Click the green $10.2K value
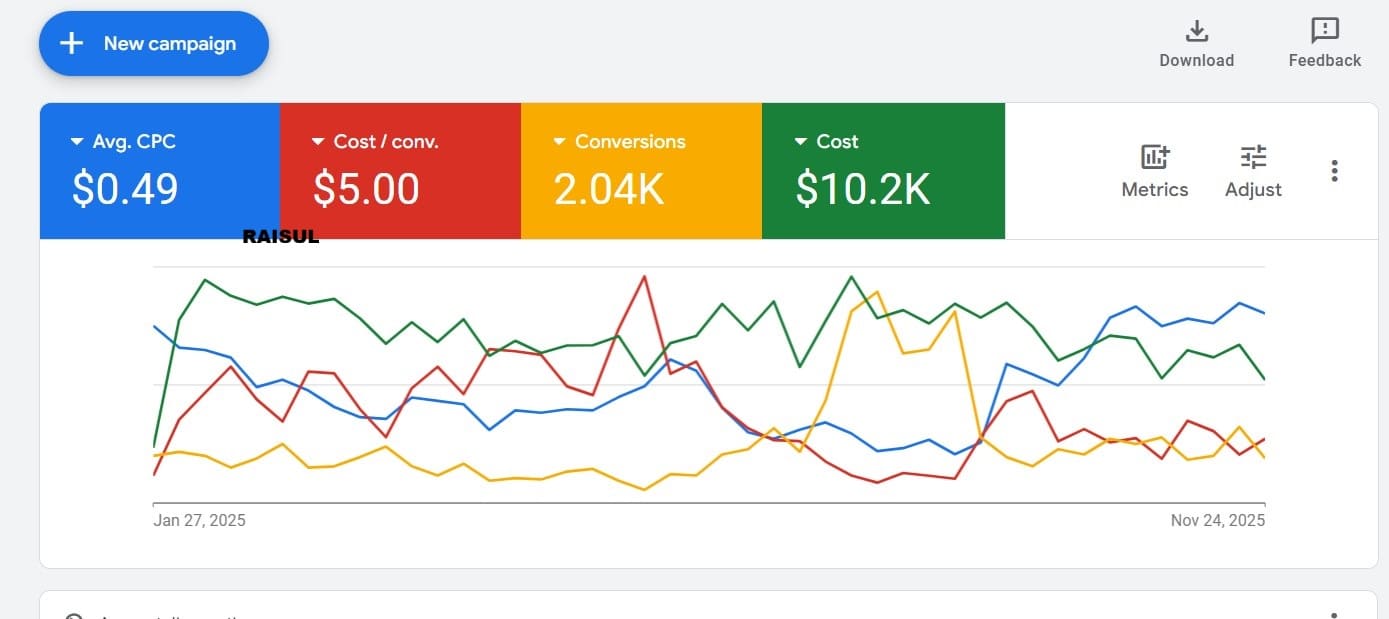1389x619 pixels. (862, 189)
